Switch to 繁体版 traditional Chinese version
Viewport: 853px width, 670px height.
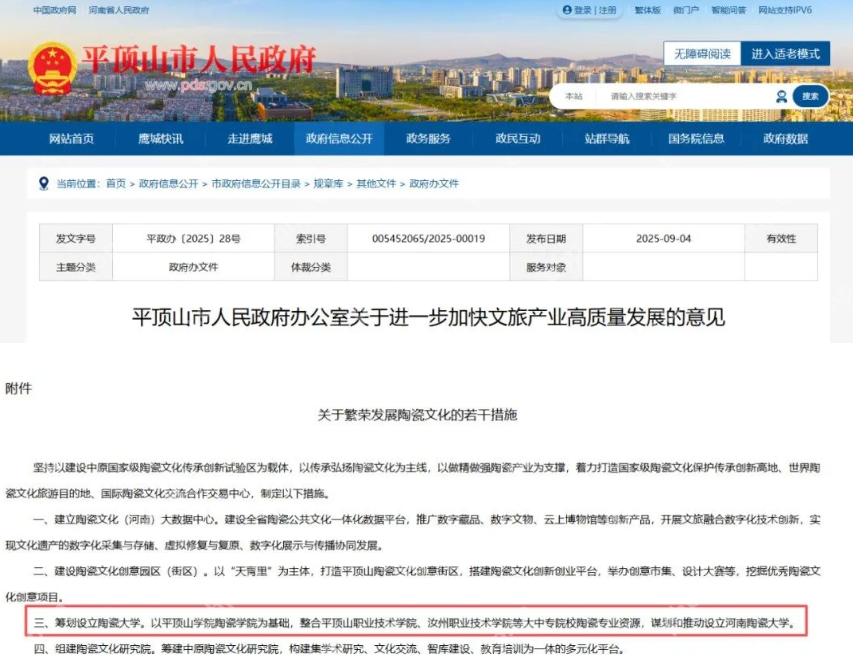(650, 12)
